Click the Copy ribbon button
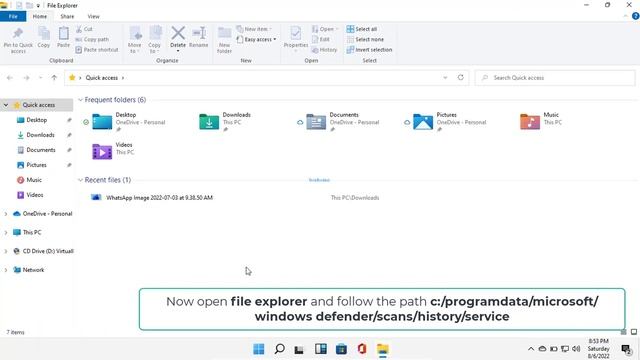 (44, 37)
